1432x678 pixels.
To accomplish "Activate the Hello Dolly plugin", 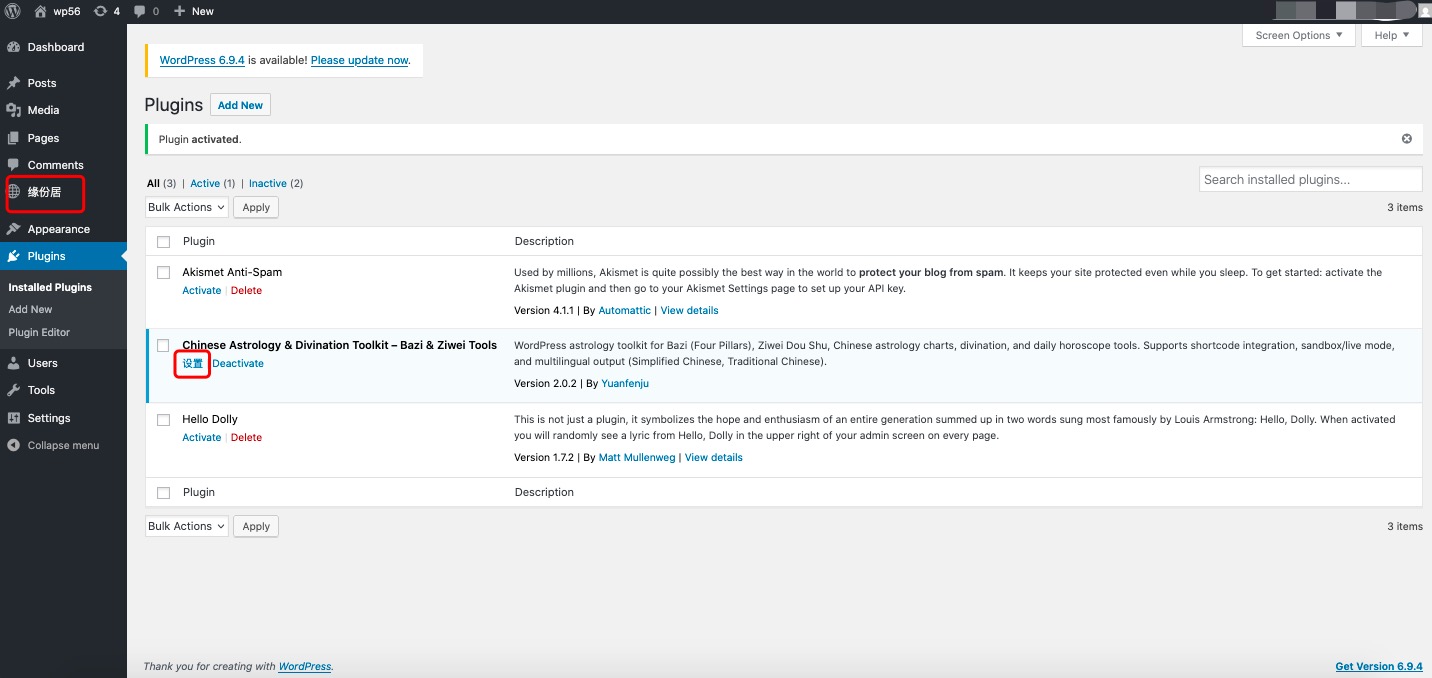I will coord(201,437).
